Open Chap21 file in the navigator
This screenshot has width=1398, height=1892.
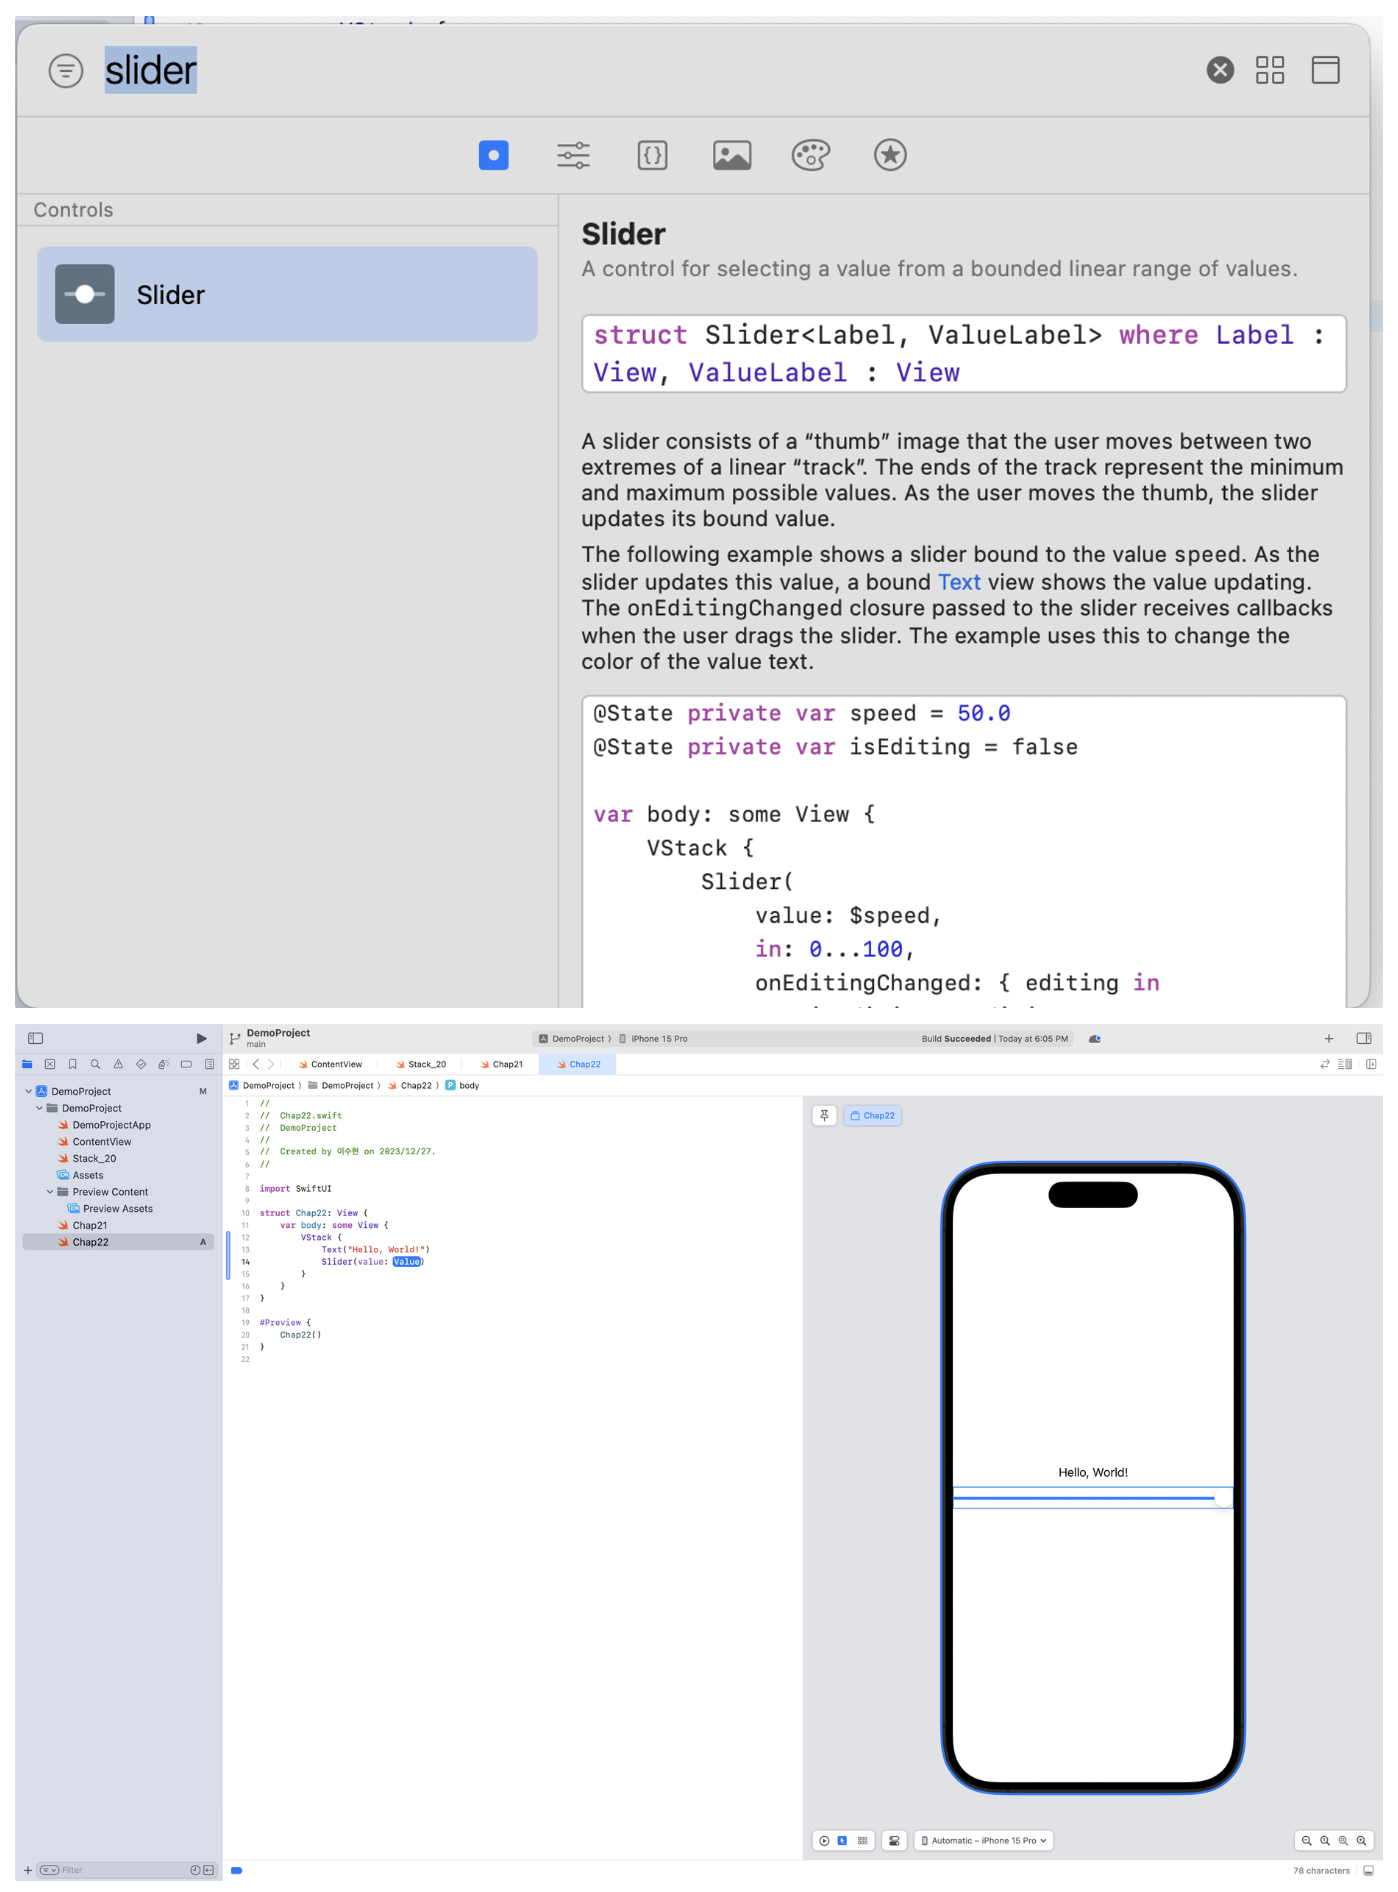pyautogui.click(x=89, y=1226)
